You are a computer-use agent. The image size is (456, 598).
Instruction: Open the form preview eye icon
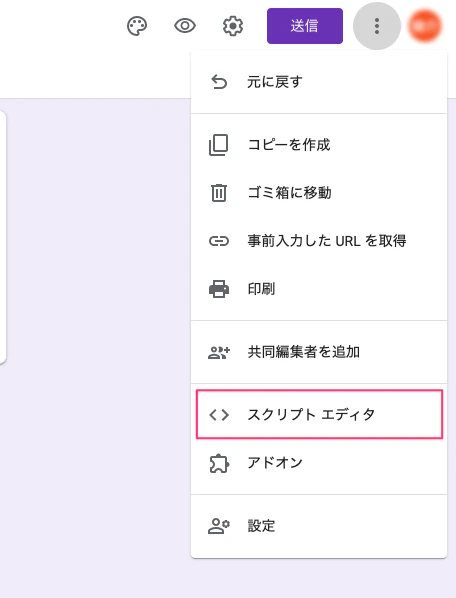[x=185, y=26]
